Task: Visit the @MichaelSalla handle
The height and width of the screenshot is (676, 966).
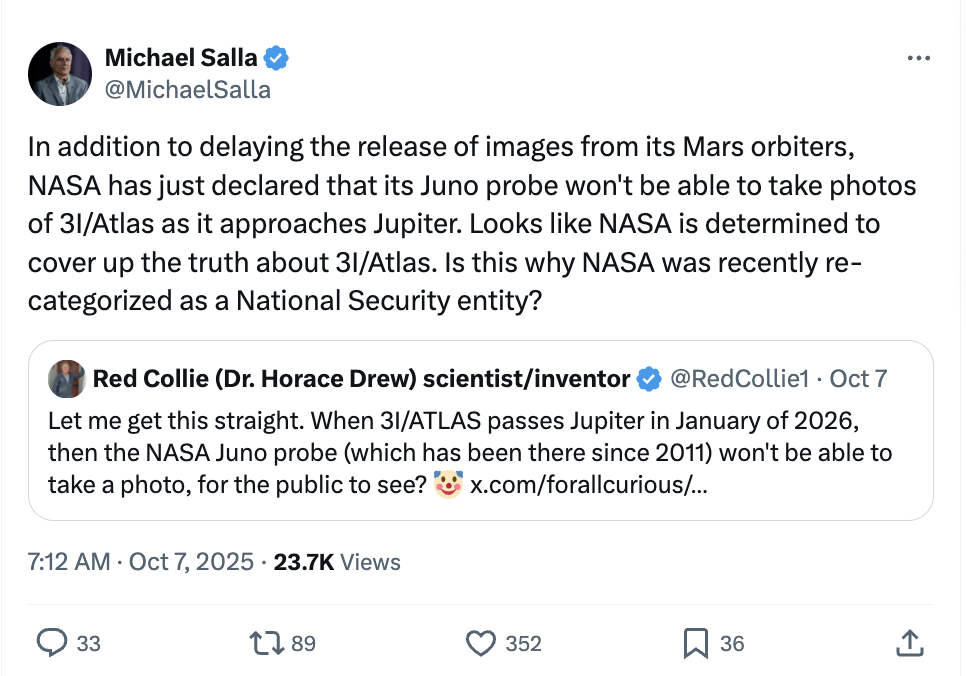Action: (187, 89)
